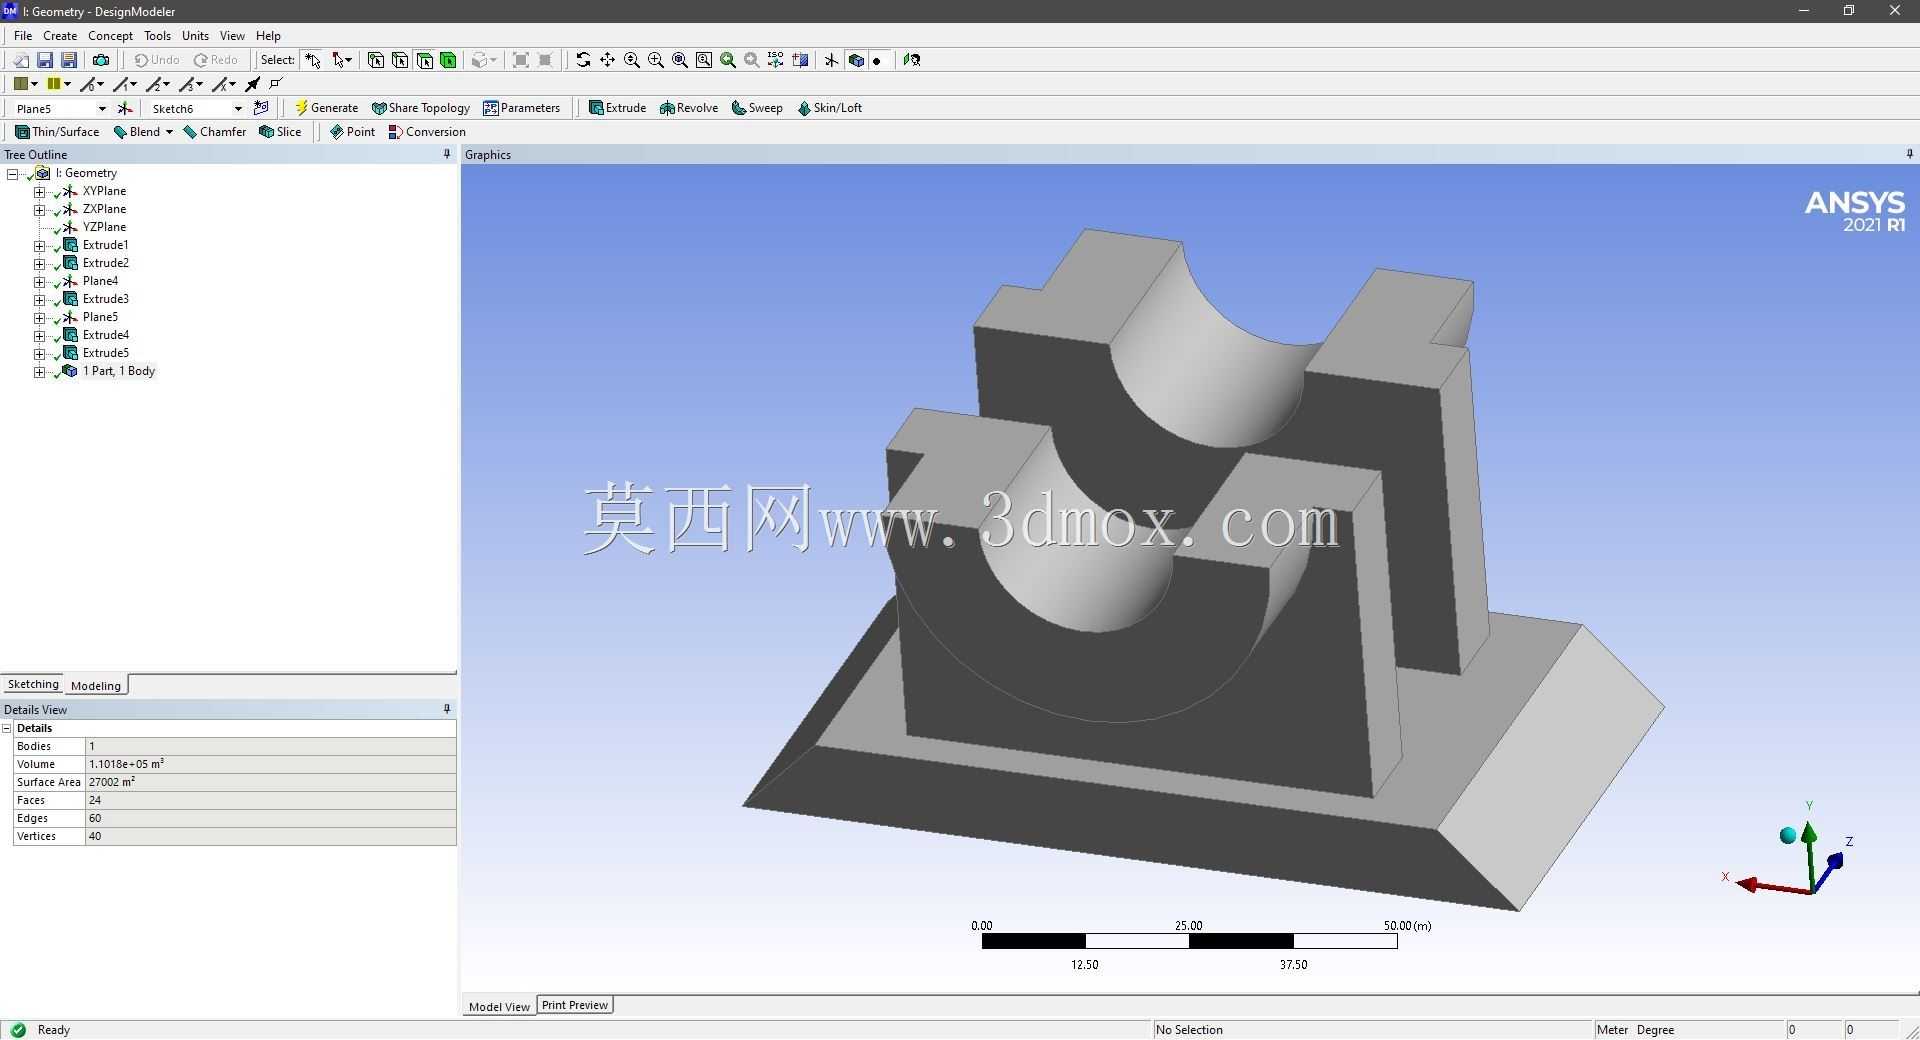
Task: Select Extrude5 in the tree outline
Action: coord(105,353)
